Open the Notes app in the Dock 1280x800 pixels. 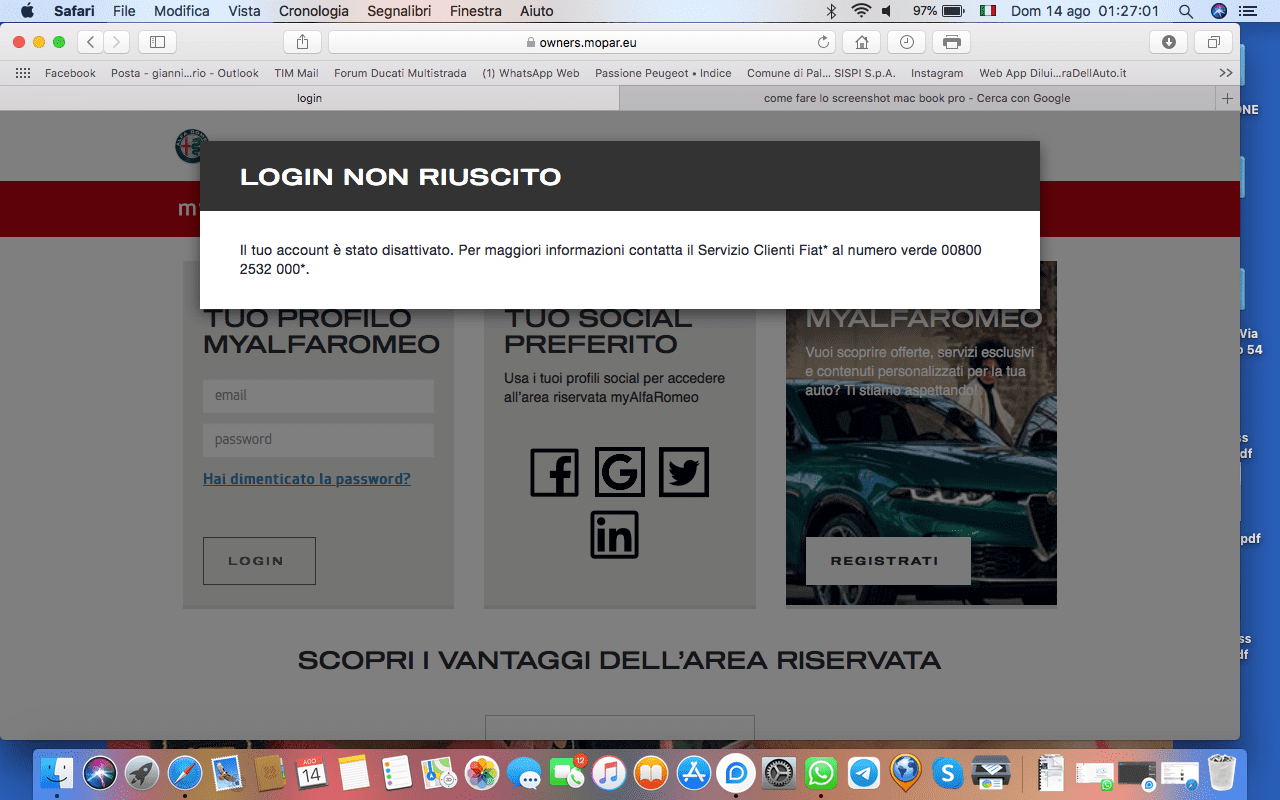coord(354,773)
